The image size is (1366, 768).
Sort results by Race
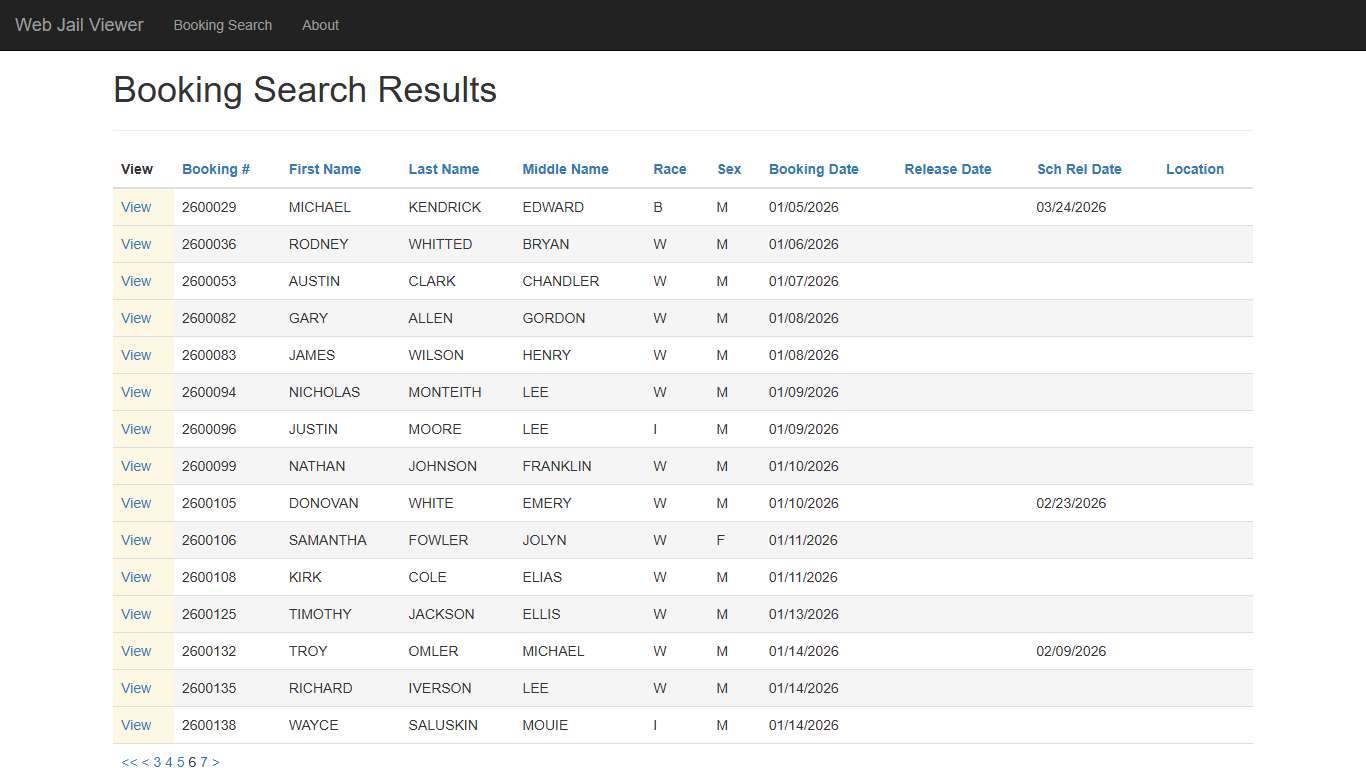(x=670, y=169)
